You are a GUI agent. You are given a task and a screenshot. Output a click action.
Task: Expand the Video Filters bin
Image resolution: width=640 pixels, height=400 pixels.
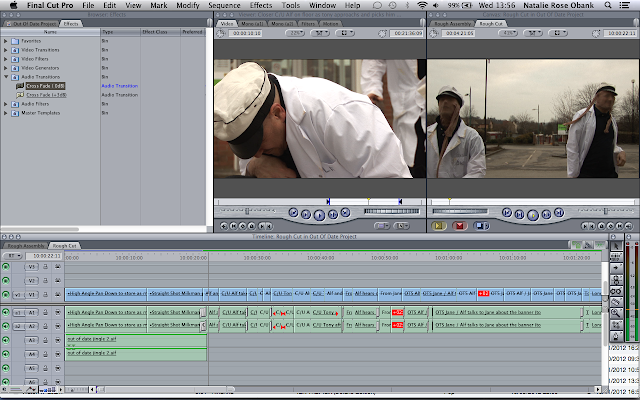coord(6,59)
